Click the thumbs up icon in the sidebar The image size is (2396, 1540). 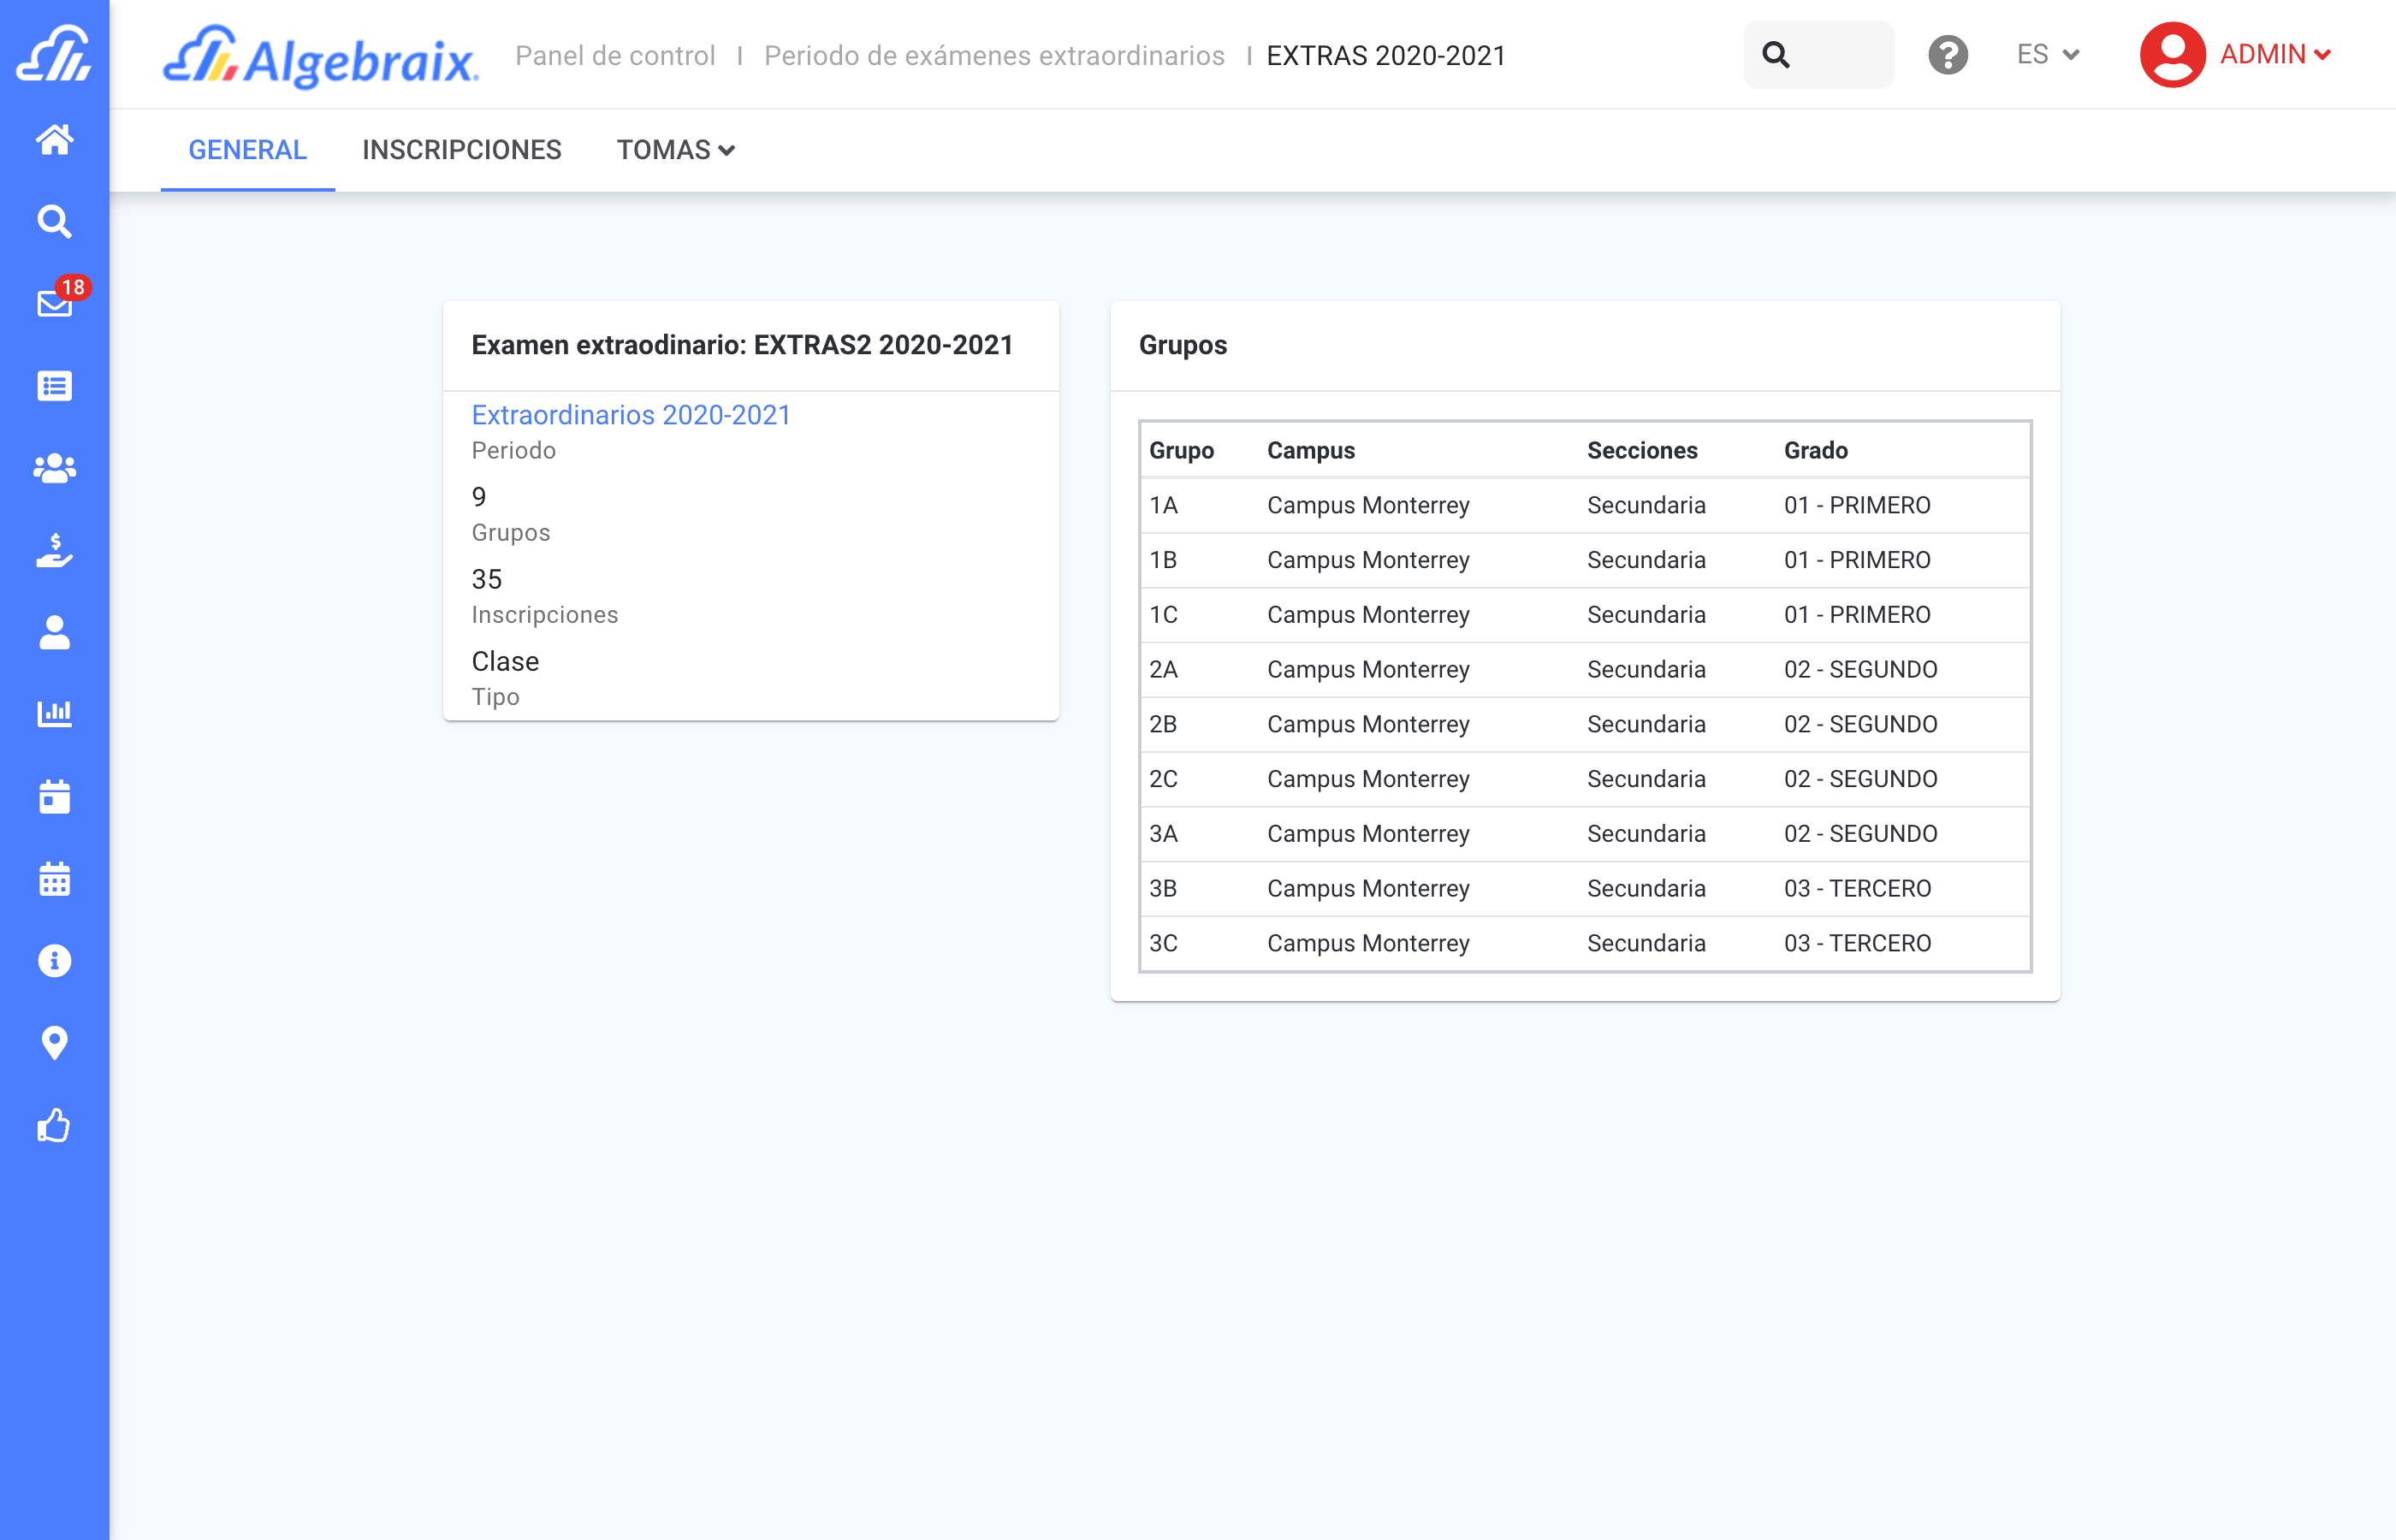coord(54,1125)
